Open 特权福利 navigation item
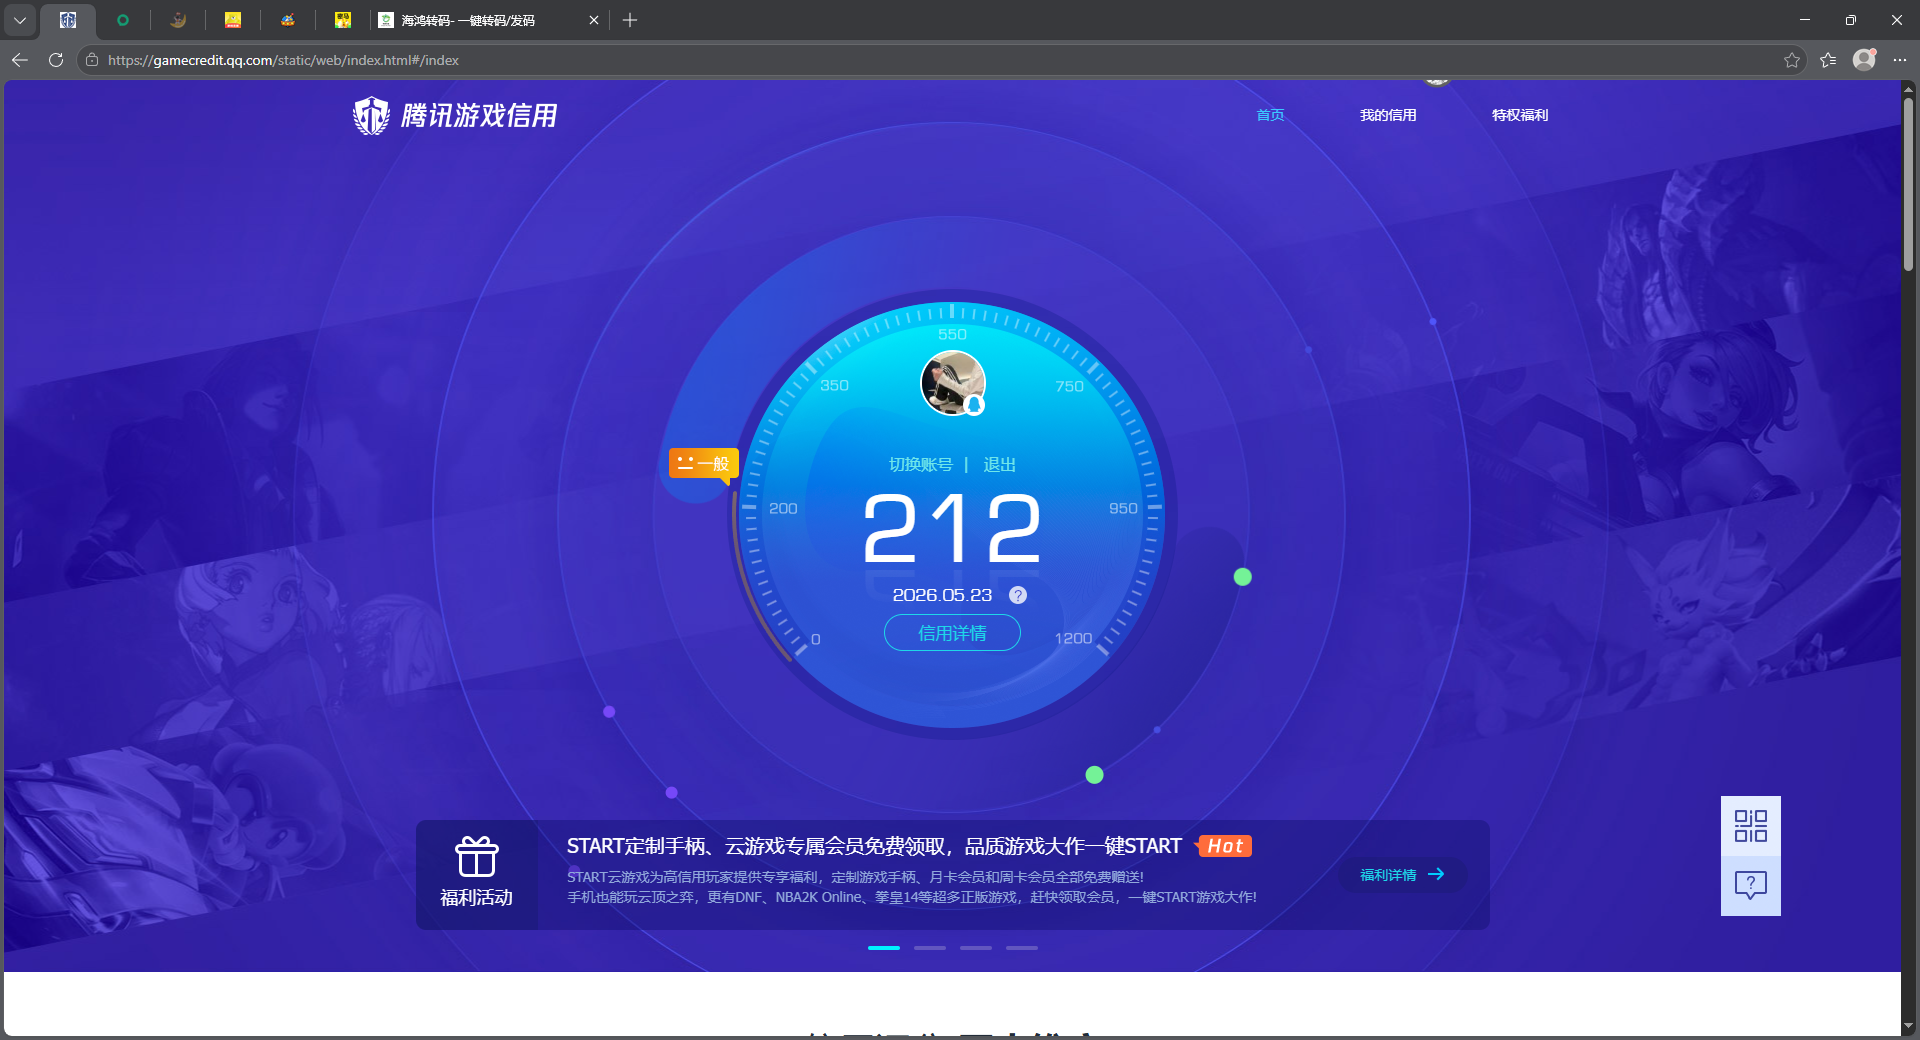Image resolution: width=1920 pixels, height=1040 pixels. pos(1520,115)
